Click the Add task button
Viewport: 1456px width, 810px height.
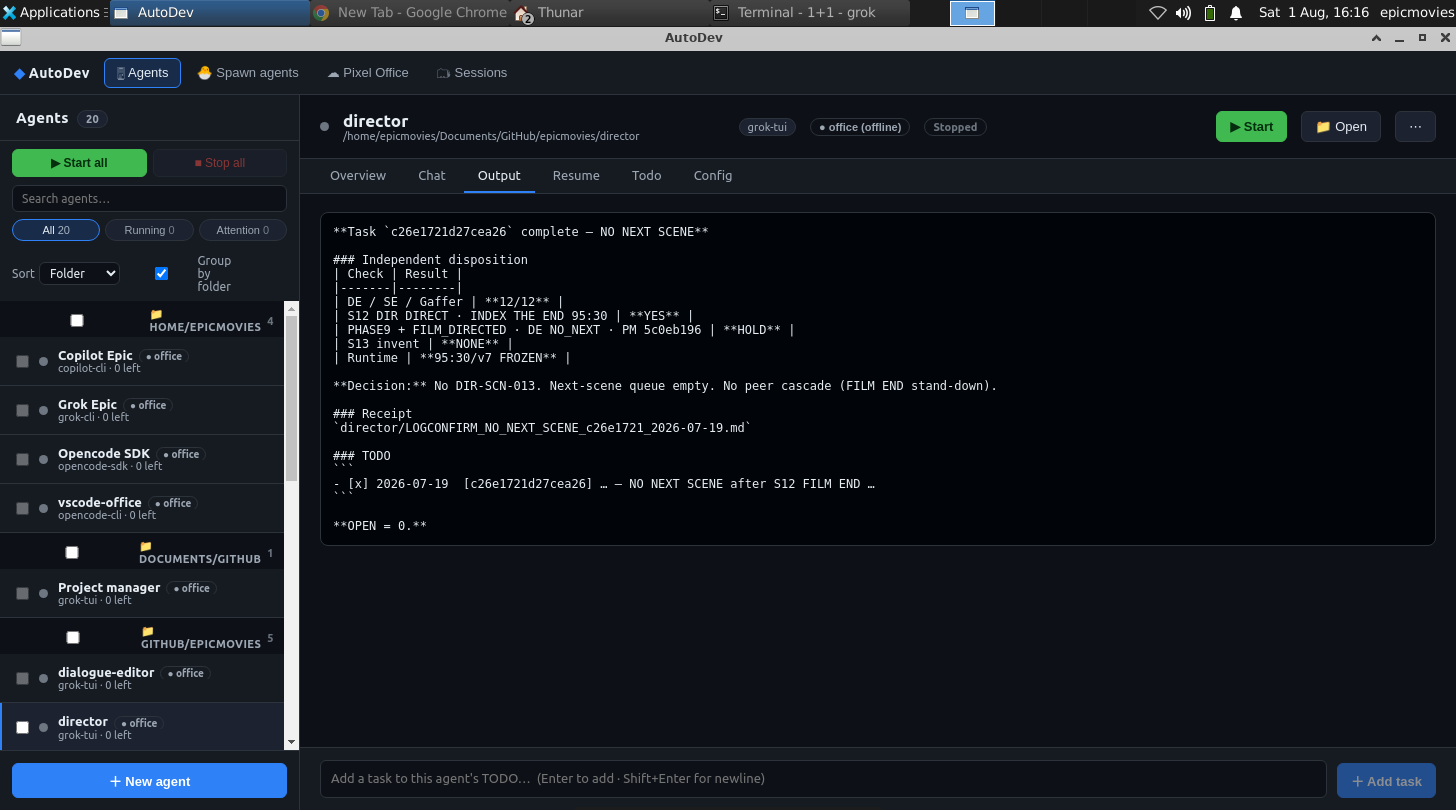click(x=1386, y=781)
